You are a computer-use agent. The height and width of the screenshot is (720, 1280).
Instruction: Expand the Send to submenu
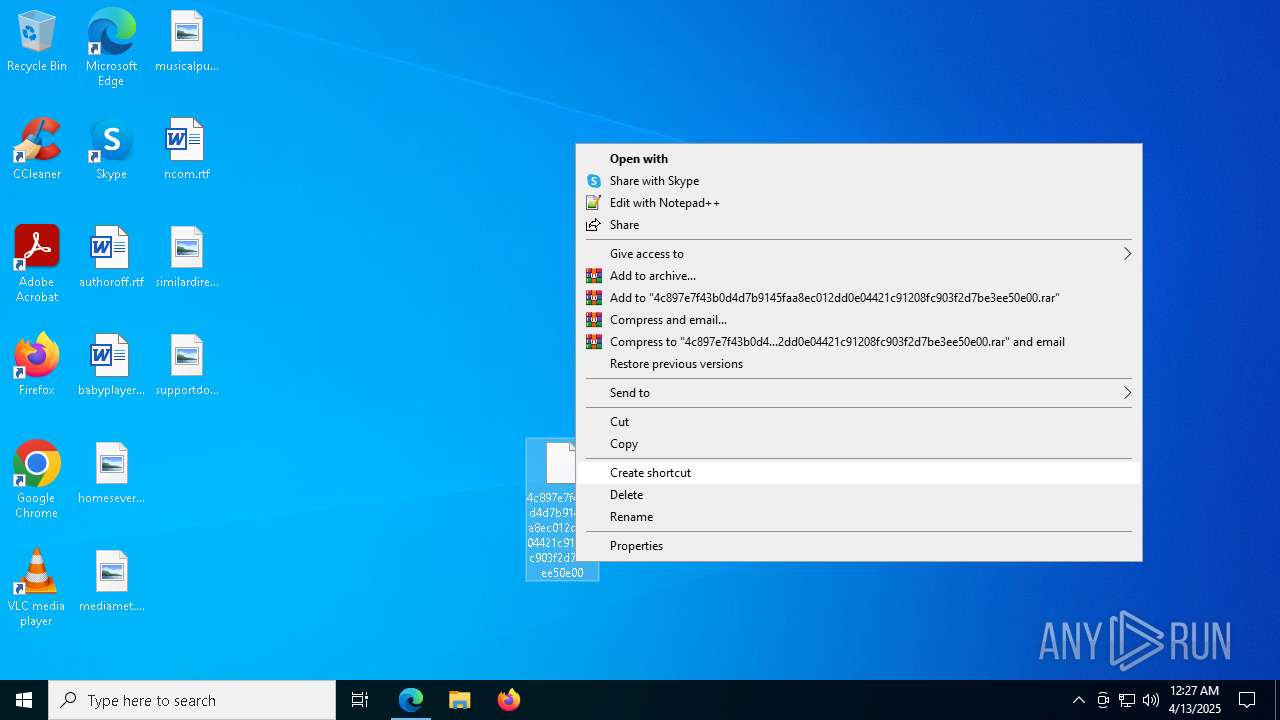859,392
